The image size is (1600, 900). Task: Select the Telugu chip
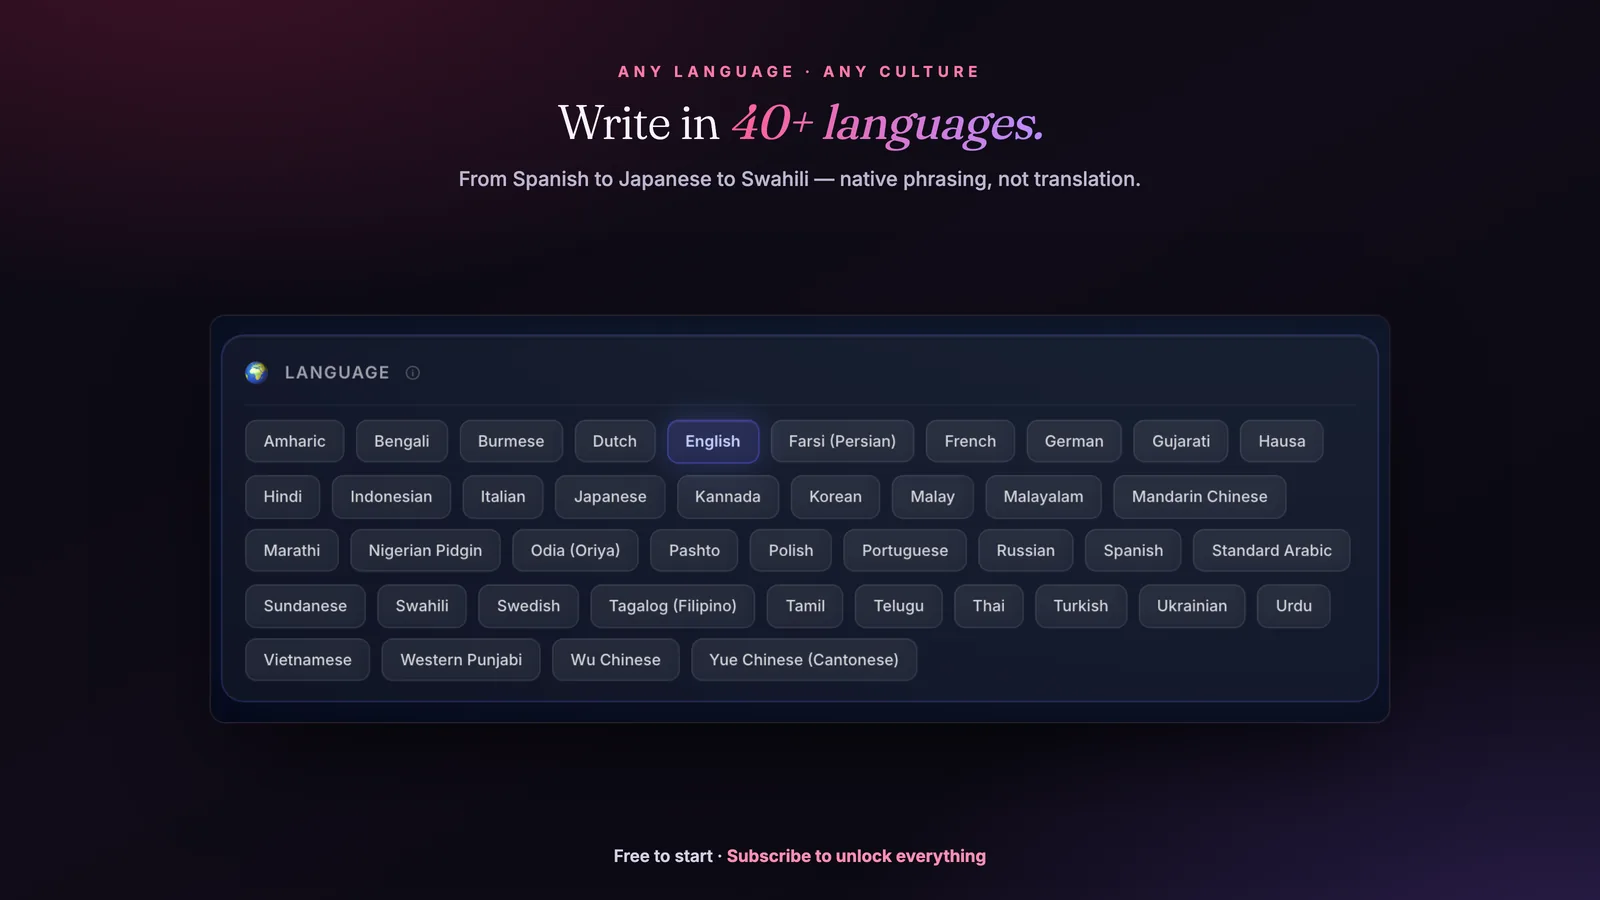898,606
